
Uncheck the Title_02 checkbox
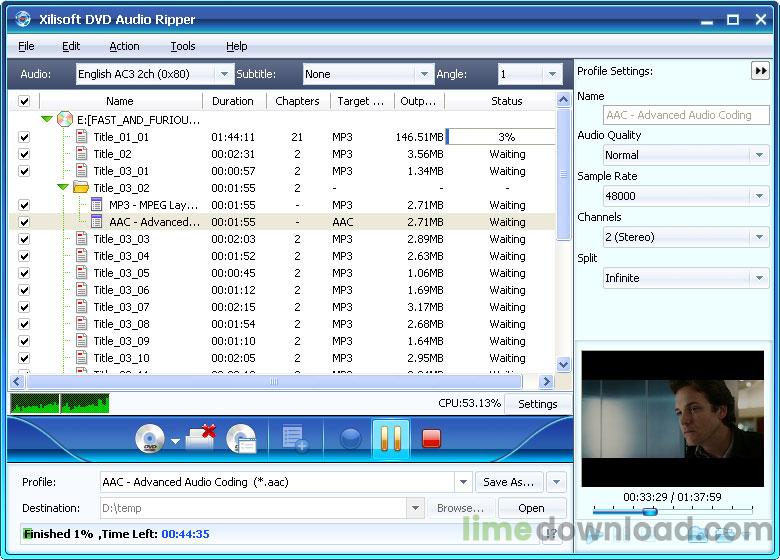(x=24, y=154)
